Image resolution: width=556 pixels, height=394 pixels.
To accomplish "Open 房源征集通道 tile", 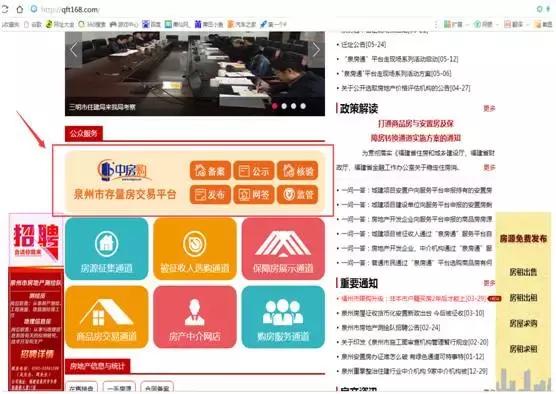I will 106,249.
